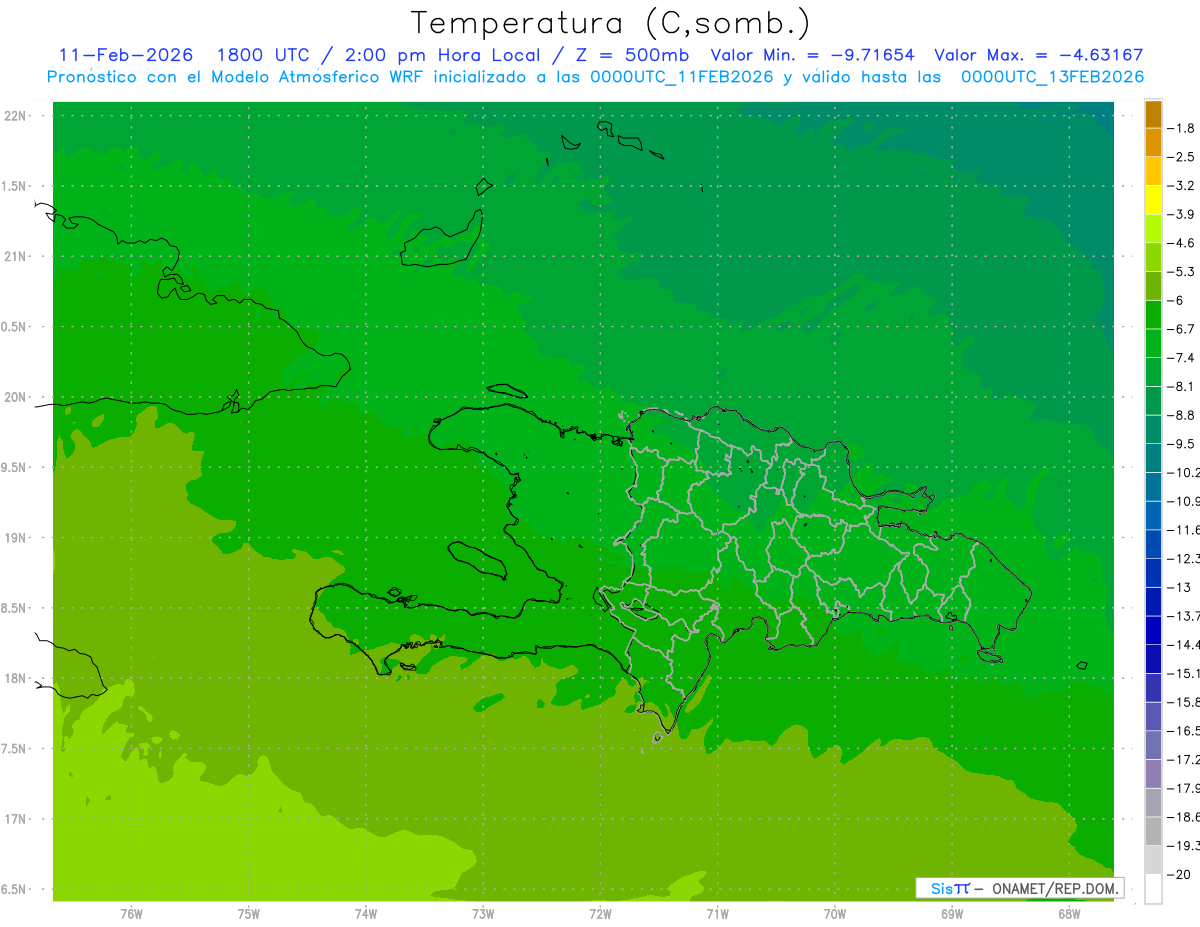Viewport: 1200px width, 927px height.
Task: Click the '74W' longitude axis label
Action: tap(366, 913)
